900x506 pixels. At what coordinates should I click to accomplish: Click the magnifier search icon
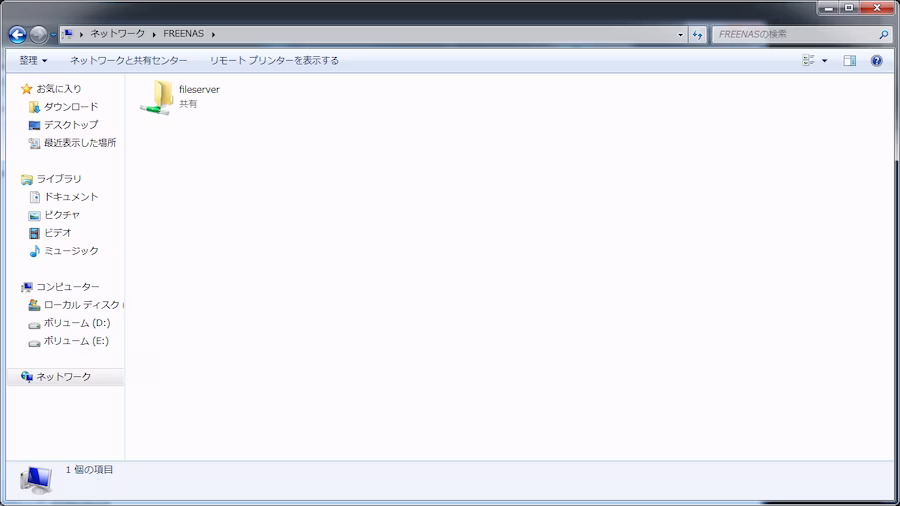pyautogui.click(x=884, y=34)
